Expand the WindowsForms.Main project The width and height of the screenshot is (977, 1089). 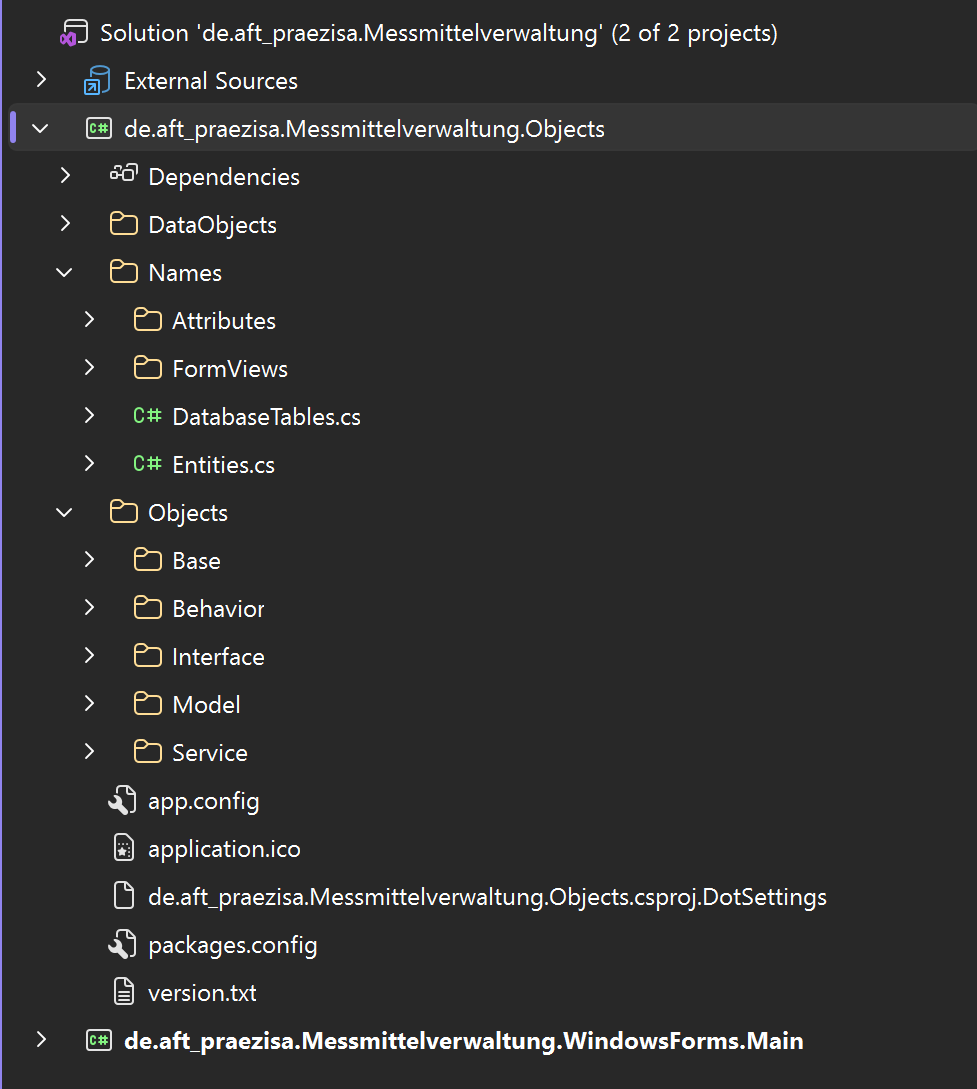coord(41,1040)
